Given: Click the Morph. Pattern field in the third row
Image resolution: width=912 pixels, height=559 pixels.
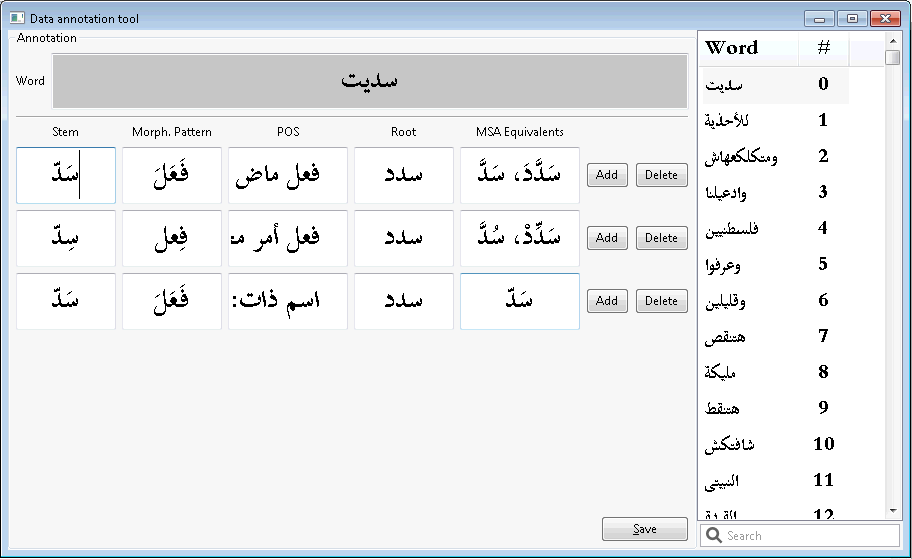Looking at the screenshot, I should 172,301.
